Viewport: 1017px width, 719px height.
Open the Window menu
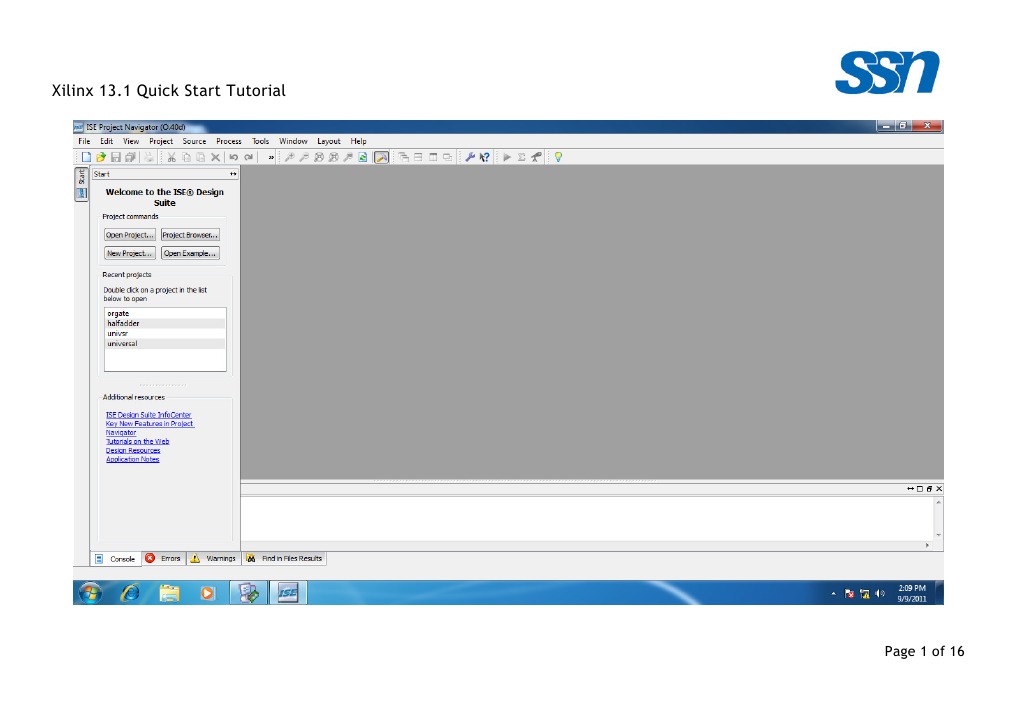tap(293, 141)
